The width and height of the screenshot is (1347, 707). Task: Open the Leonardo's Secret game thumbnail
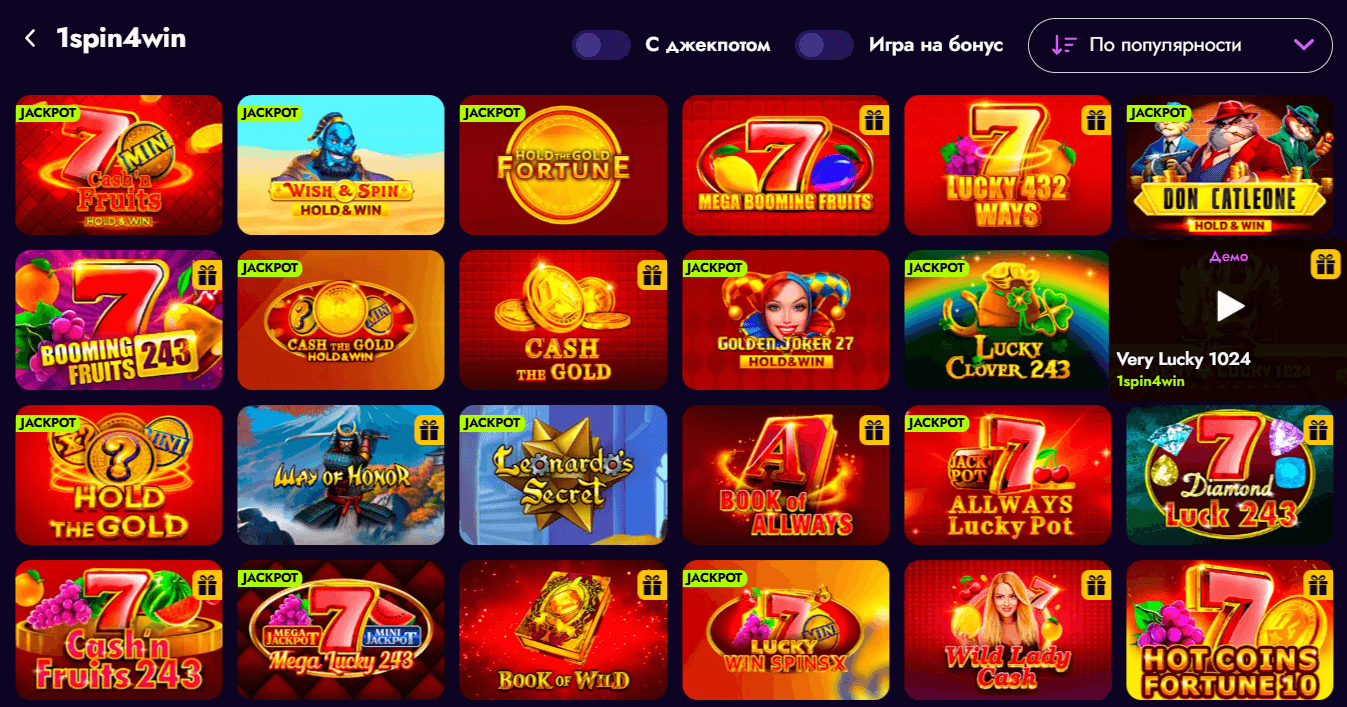(x=563, y=475)
